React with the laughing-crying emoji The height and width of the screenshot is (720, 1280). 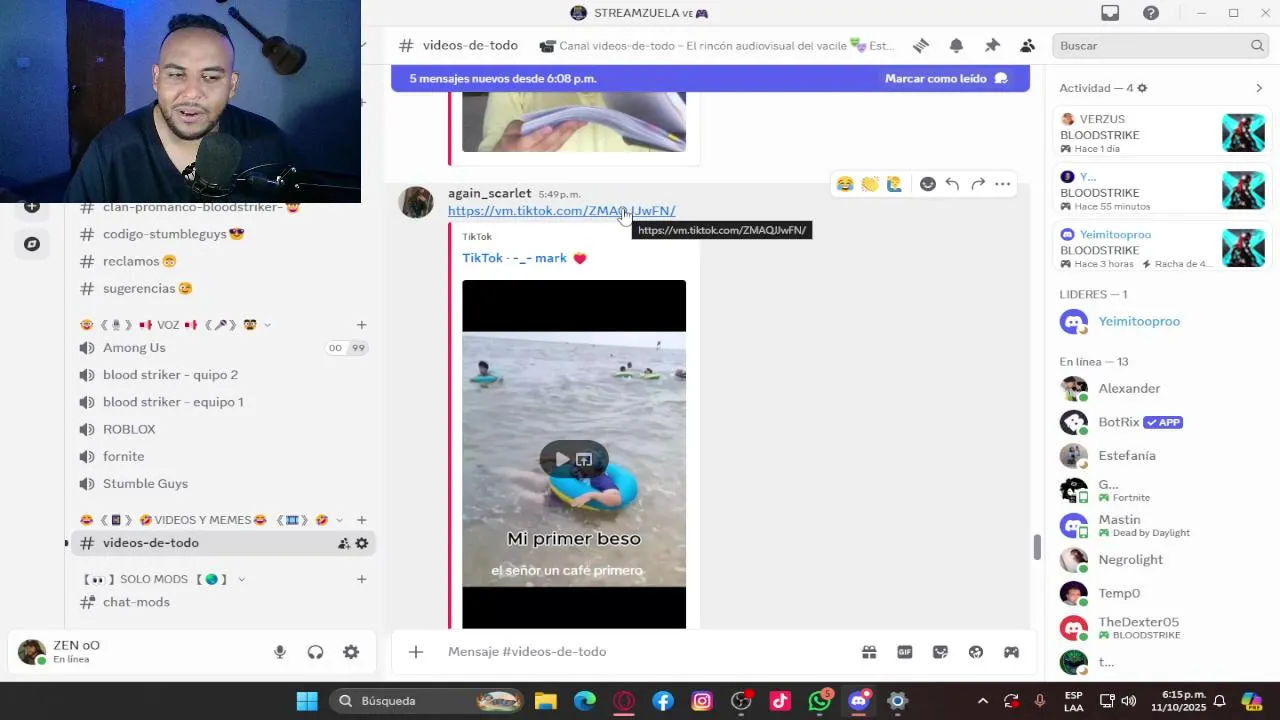point(845,184)
